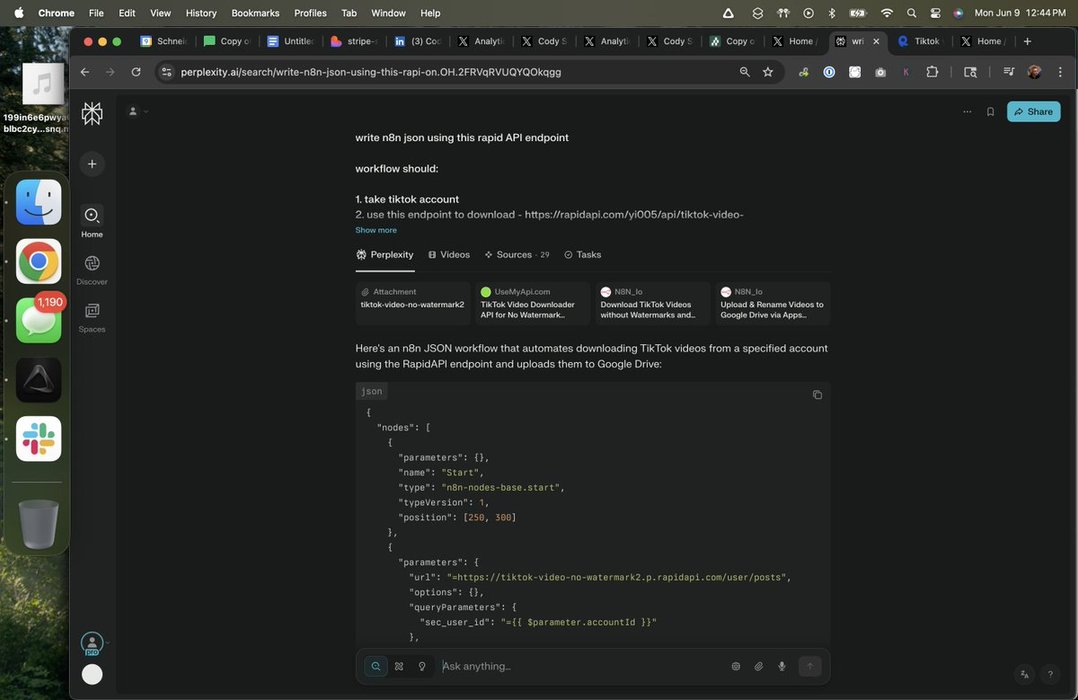Image resolution: width=1078 pixels, height=700 pixels.
Task: Open the Perplexity logo home icon
Action: pos(92,113)
